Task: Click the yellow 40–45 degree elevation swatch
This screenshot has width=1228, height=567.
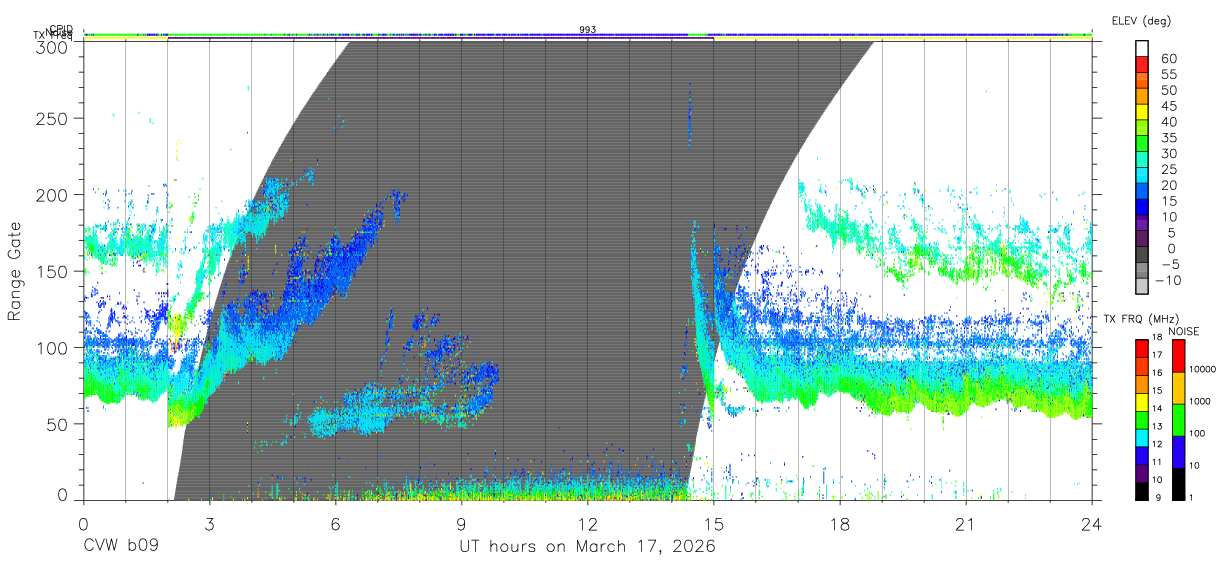Action: (x=1142, y=113)
